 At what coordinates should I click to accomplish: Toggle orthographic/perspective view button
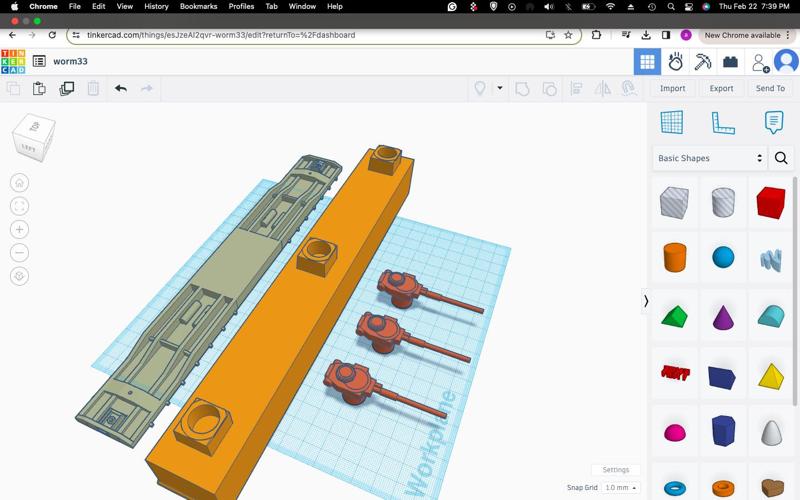click(20, 277)
